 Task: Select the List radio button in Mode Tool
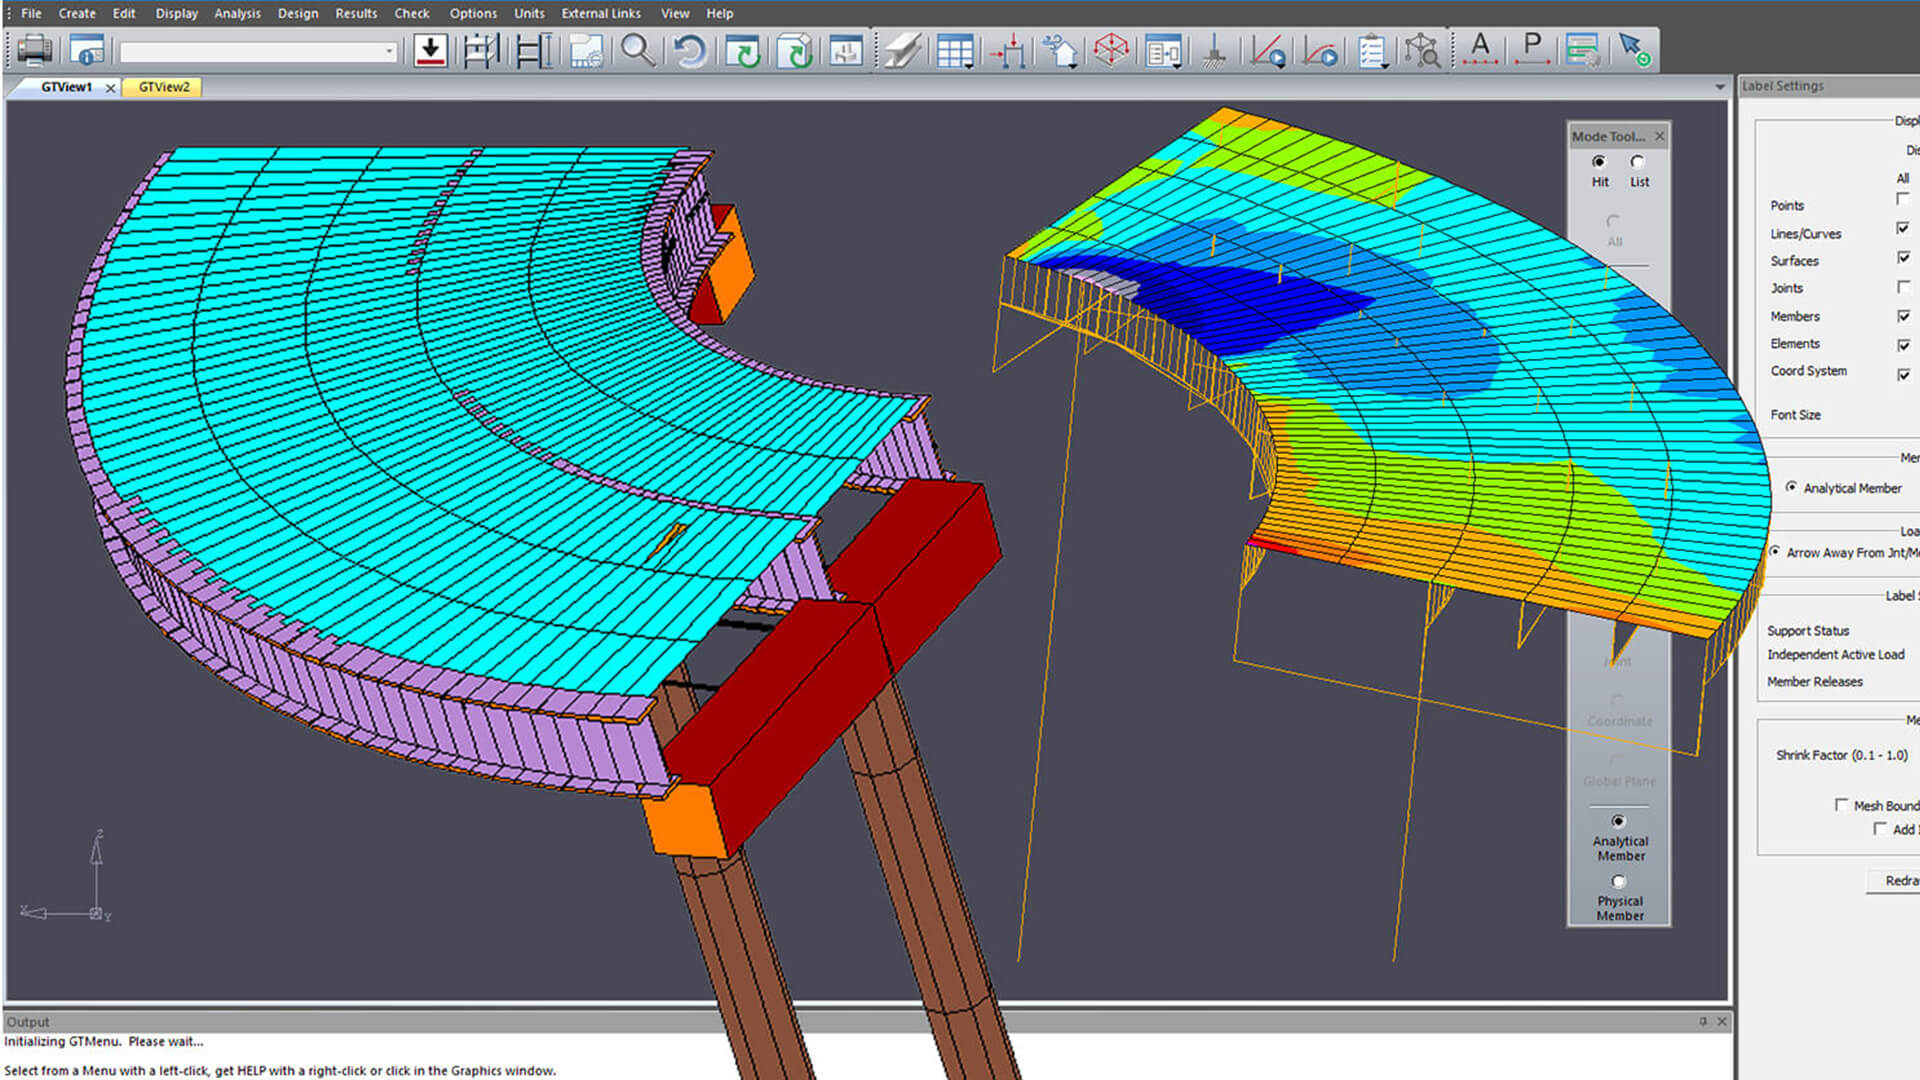(1637, 162)
